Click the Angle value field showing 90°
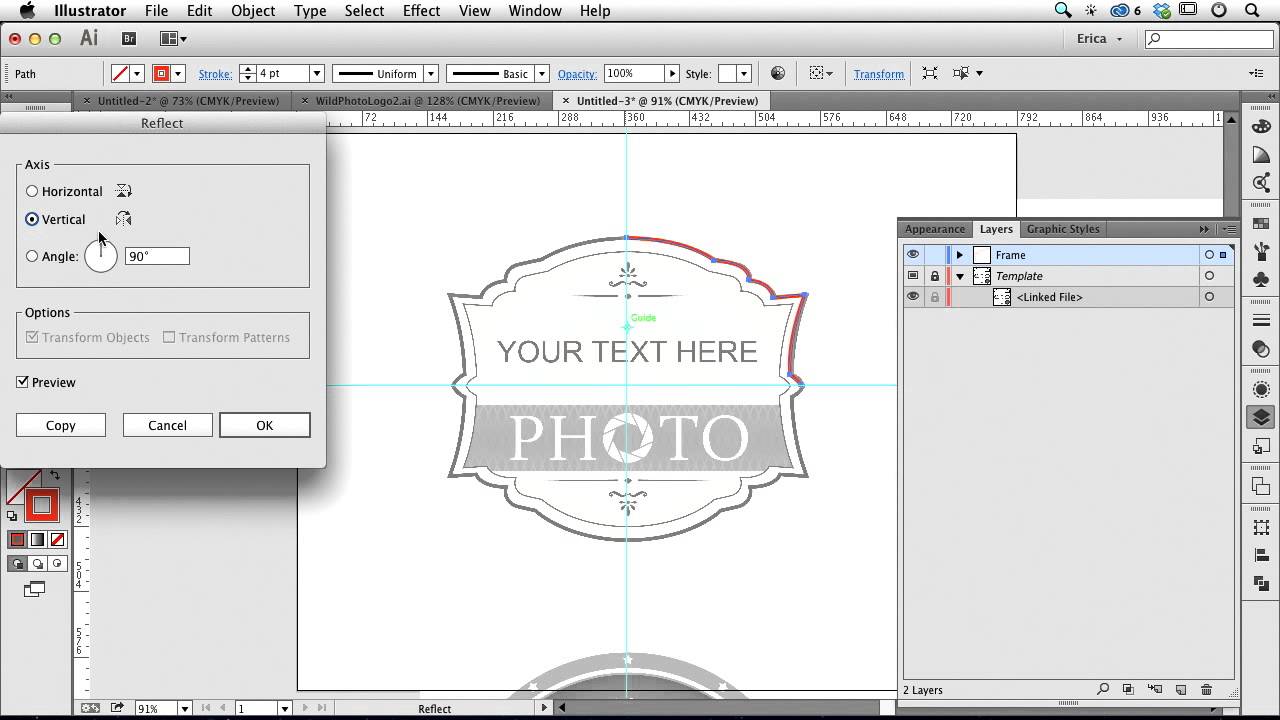The image size is (1280, 720). [157, 256]
